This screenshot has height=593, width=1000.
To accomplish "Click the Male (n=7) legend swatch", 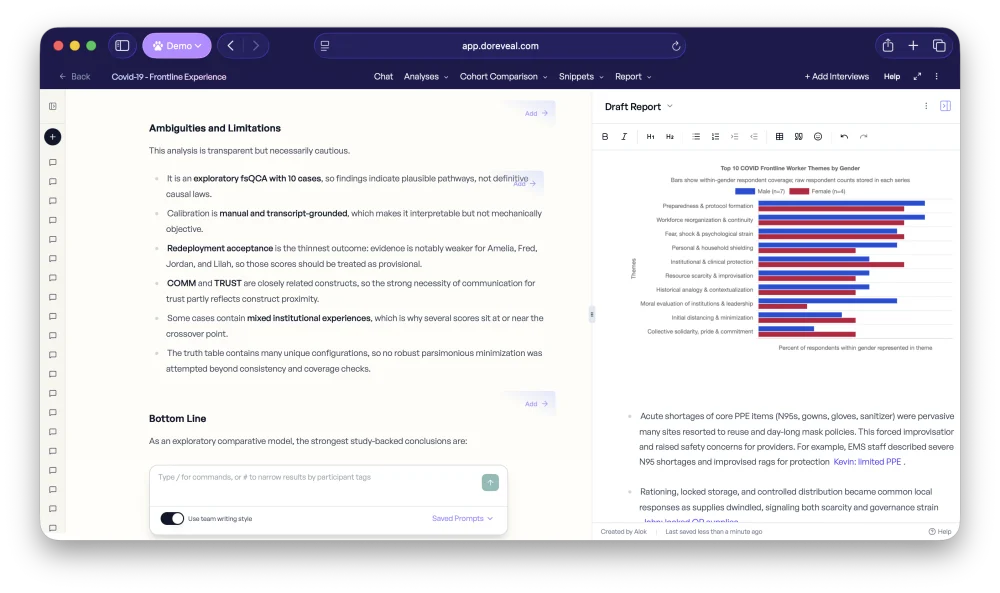I will click(x=744, y=191).
